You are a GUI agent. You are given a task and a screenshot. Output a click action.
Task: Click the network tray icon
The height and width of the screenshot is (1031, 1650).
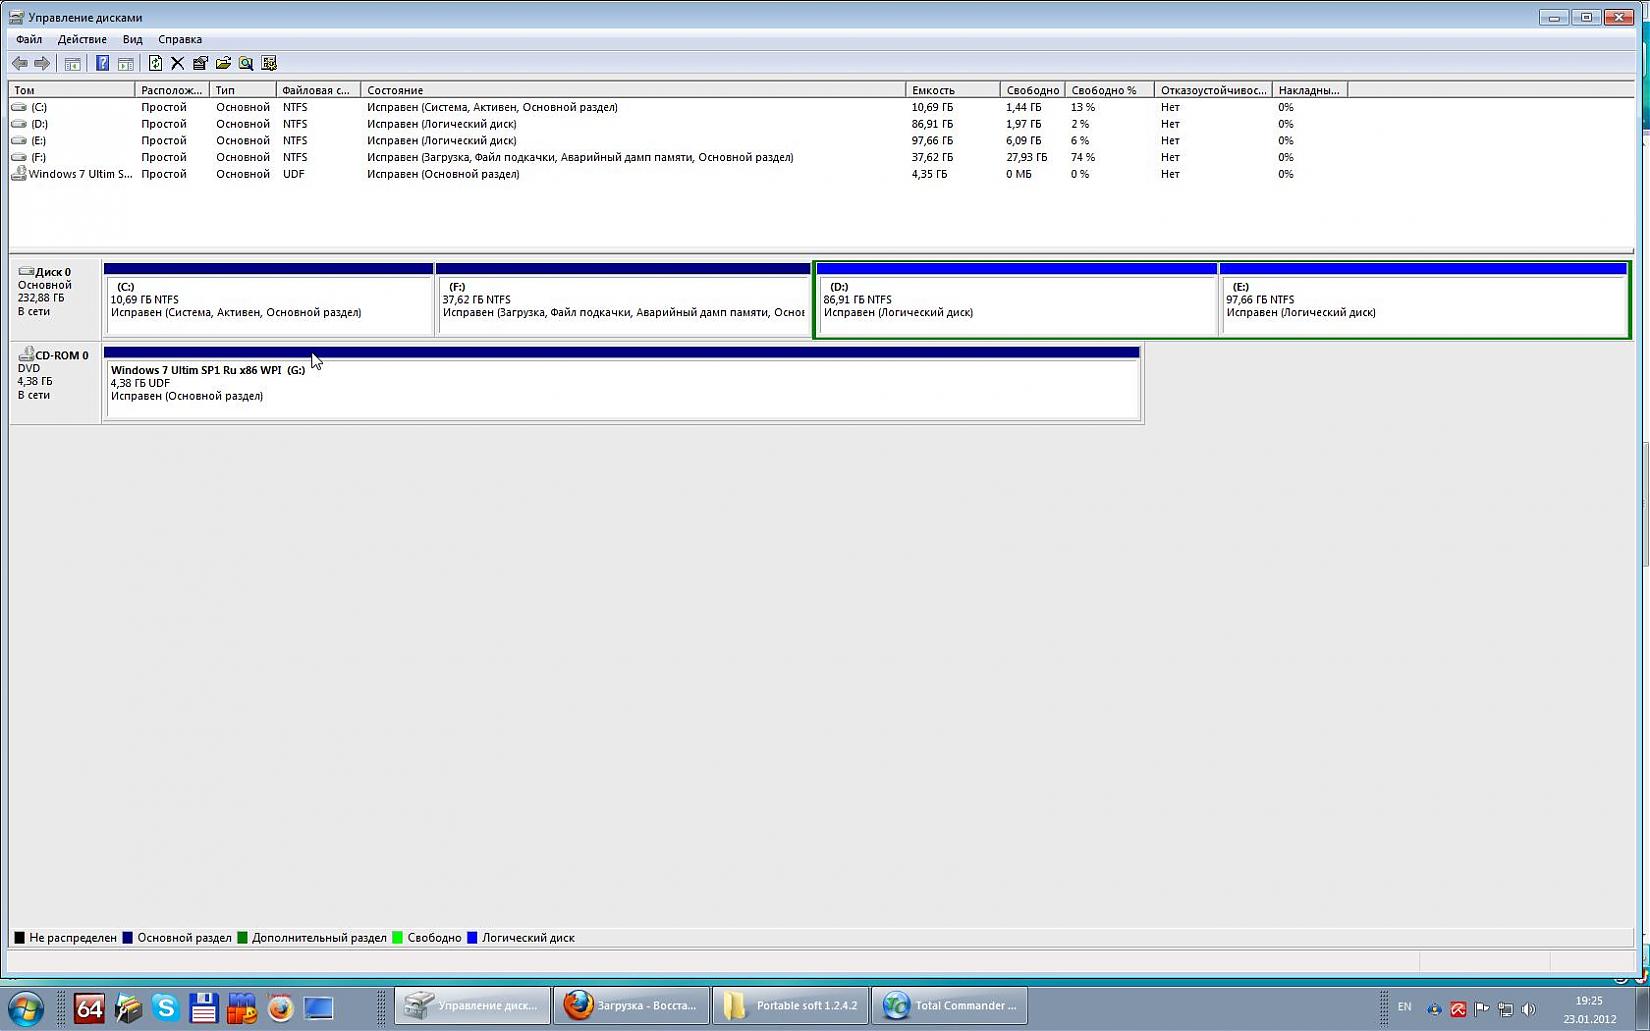click(1505, 1009)
